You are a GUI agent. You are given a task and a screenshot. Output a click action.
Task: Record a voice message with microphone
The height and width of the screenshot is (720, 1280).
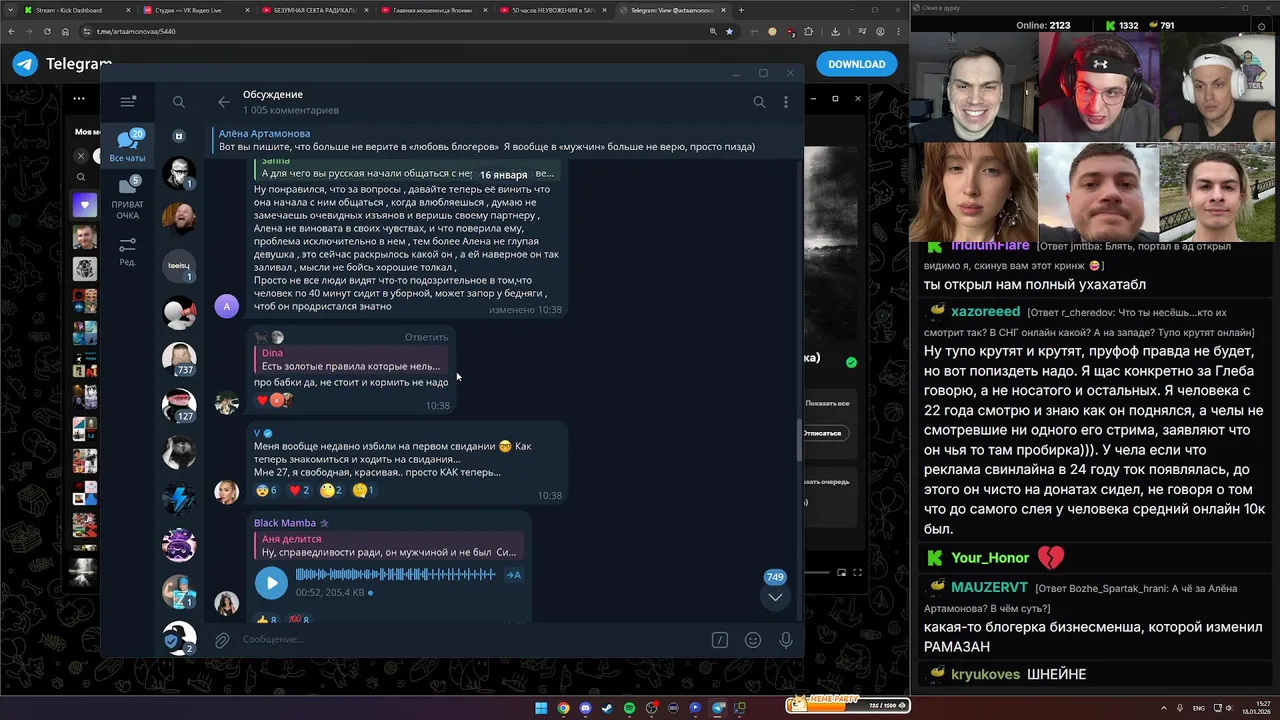coord(786,640)
